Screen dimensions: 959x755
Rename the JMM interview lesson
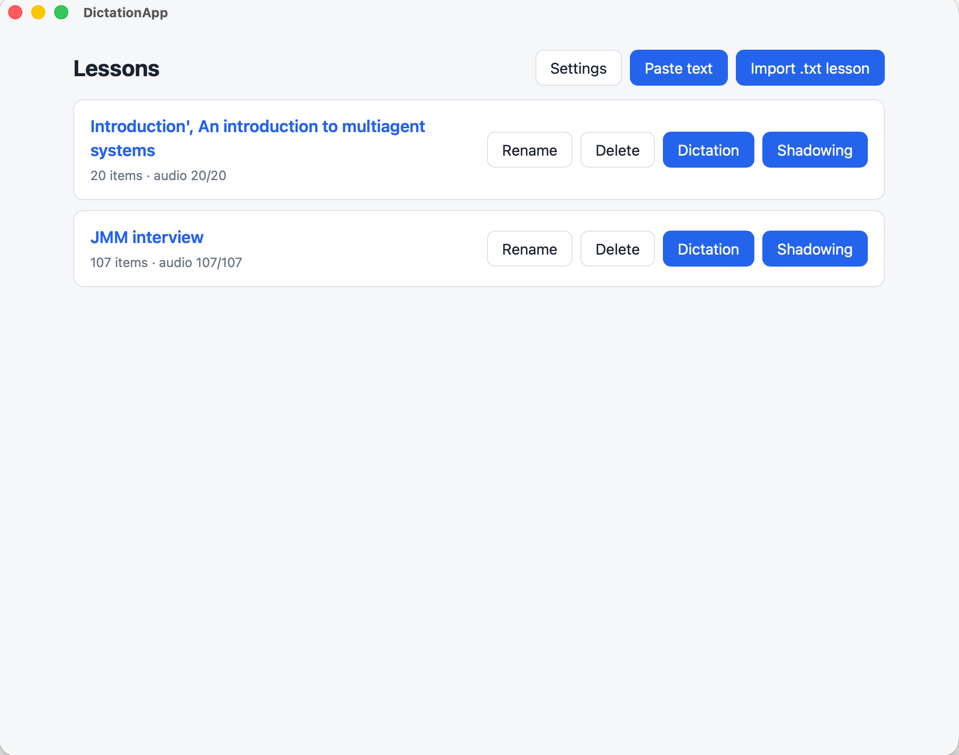click(530, 249)
